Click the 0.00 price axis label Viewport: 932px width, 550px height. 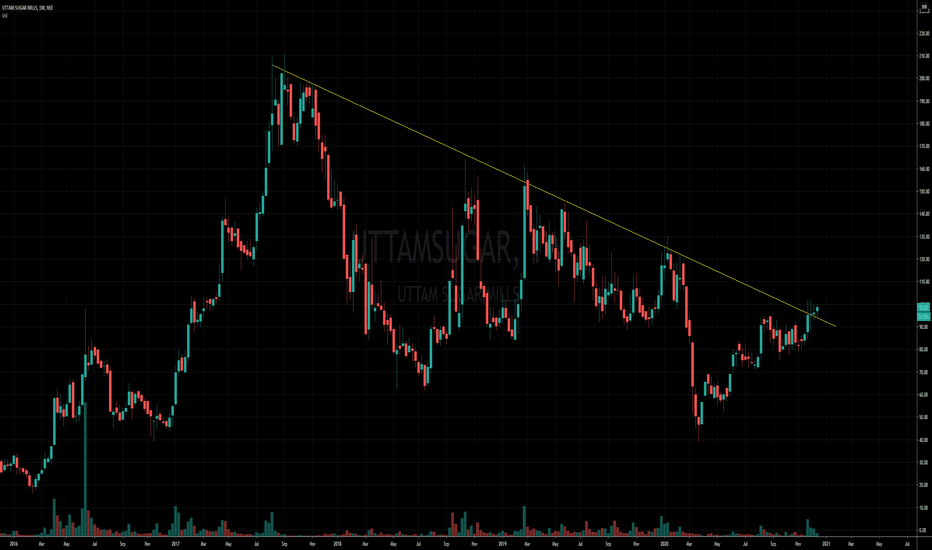coord(924,530)
